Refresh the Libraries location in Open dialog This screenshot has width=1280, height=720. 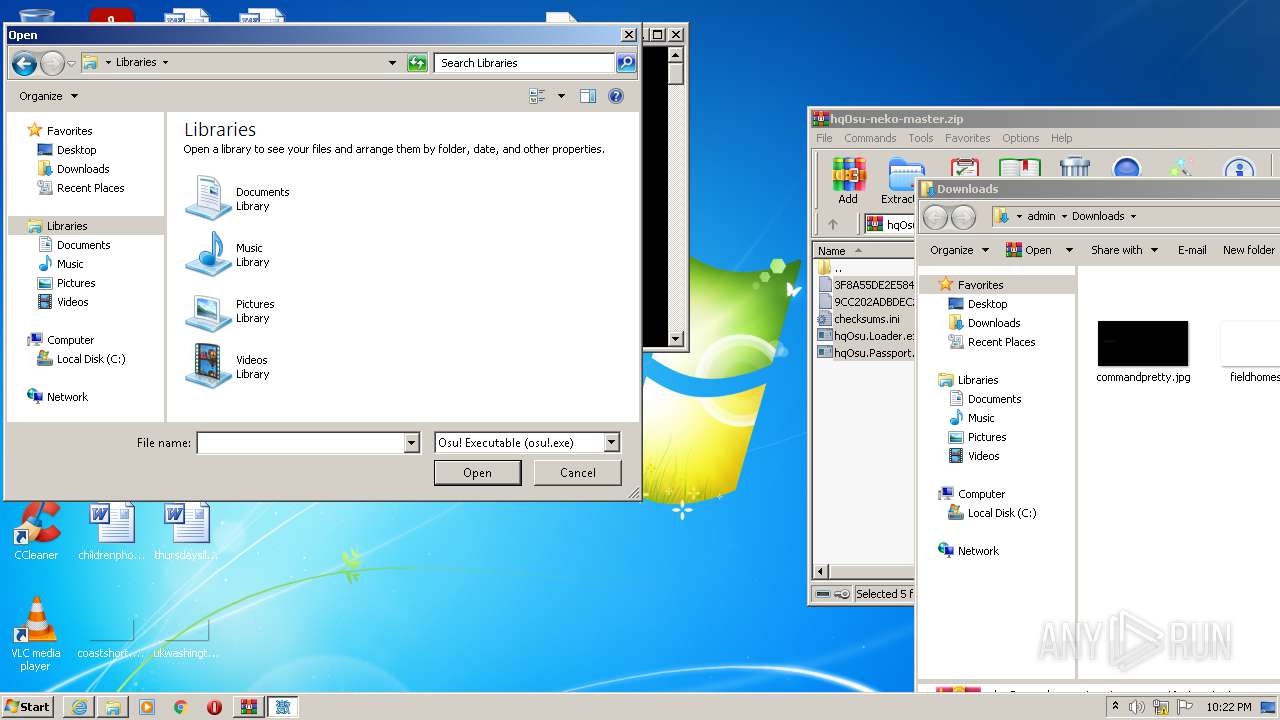coord(418,63)
